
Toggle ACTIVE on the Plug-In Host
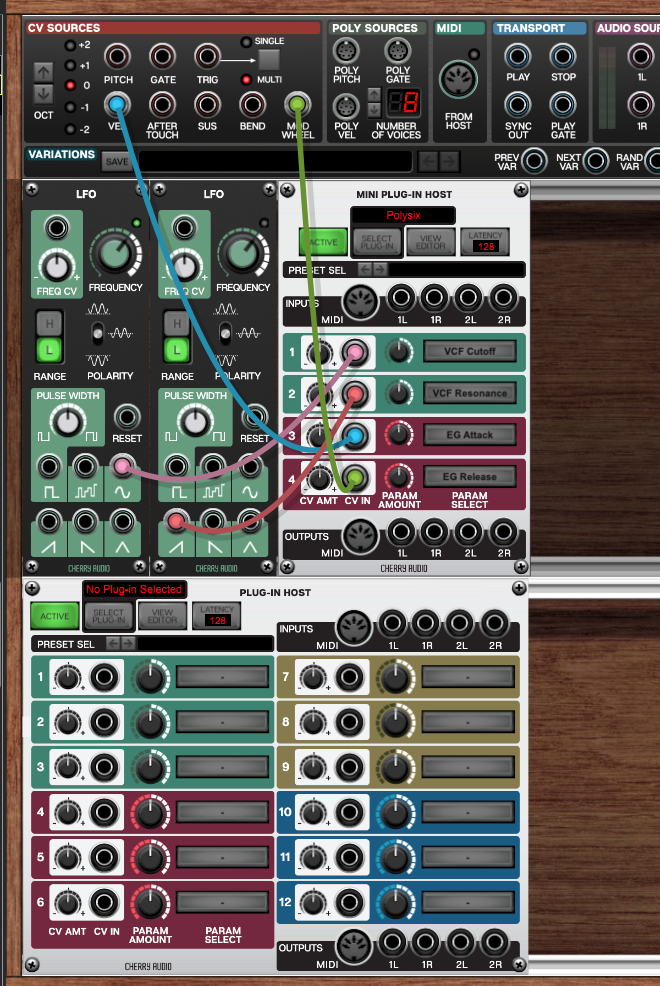(x=55, y=616)
